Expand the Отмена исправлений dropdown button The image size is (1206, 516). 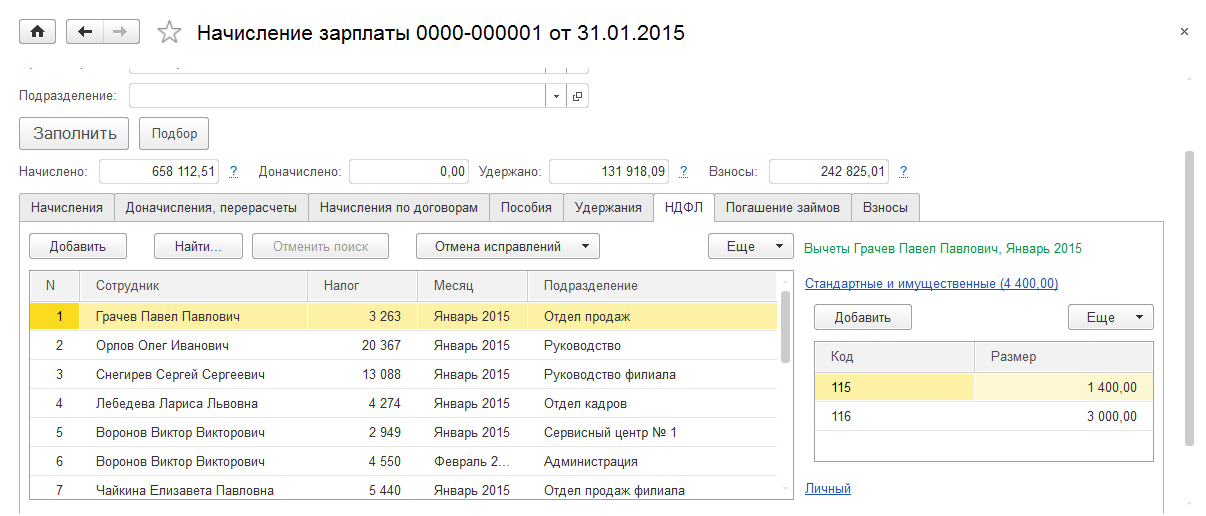(x=507, y=246)
